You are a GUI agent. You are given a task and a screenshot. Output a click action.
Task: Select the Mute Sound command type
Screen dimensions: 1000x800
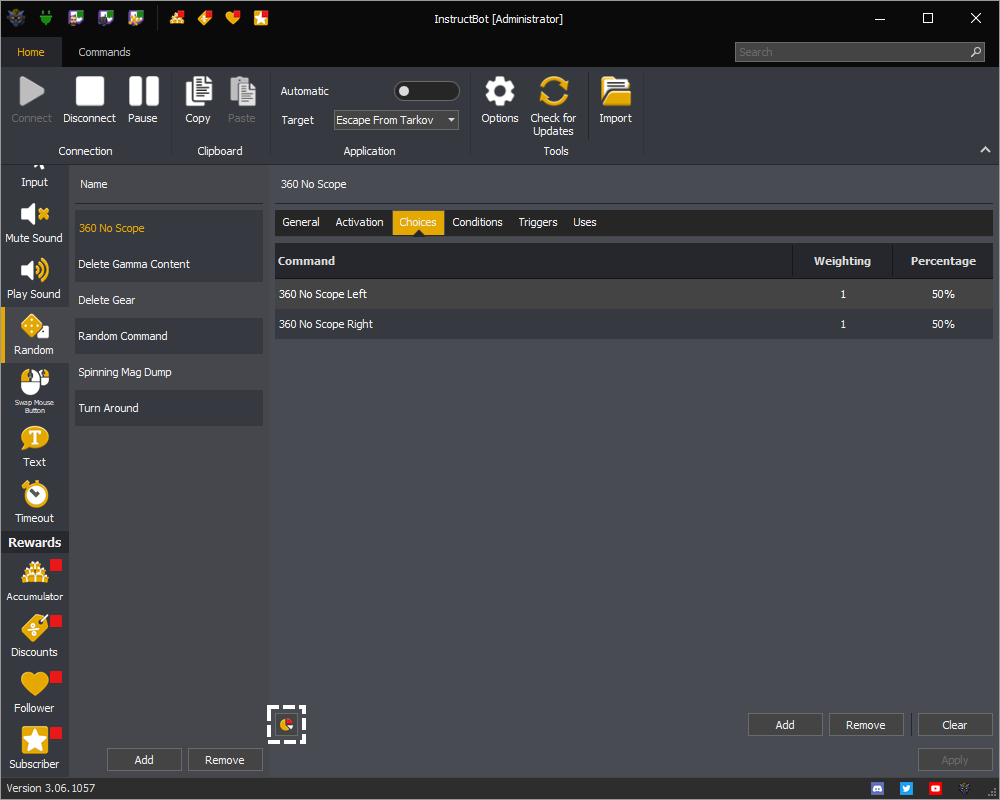click(x=34, y=223)
